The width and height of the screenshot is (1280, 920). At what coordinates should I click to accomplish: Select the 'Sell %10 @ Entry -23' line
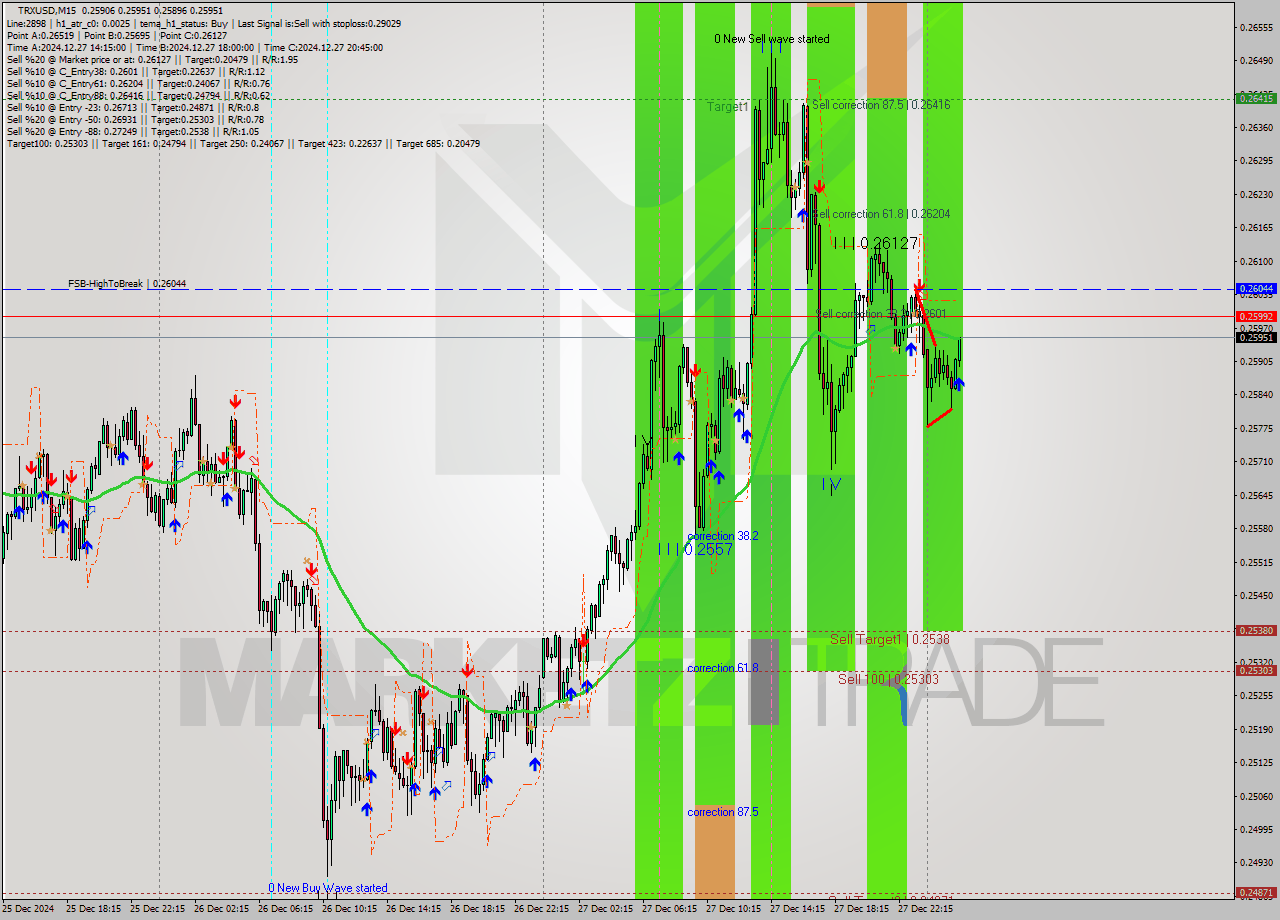point(132,107)
